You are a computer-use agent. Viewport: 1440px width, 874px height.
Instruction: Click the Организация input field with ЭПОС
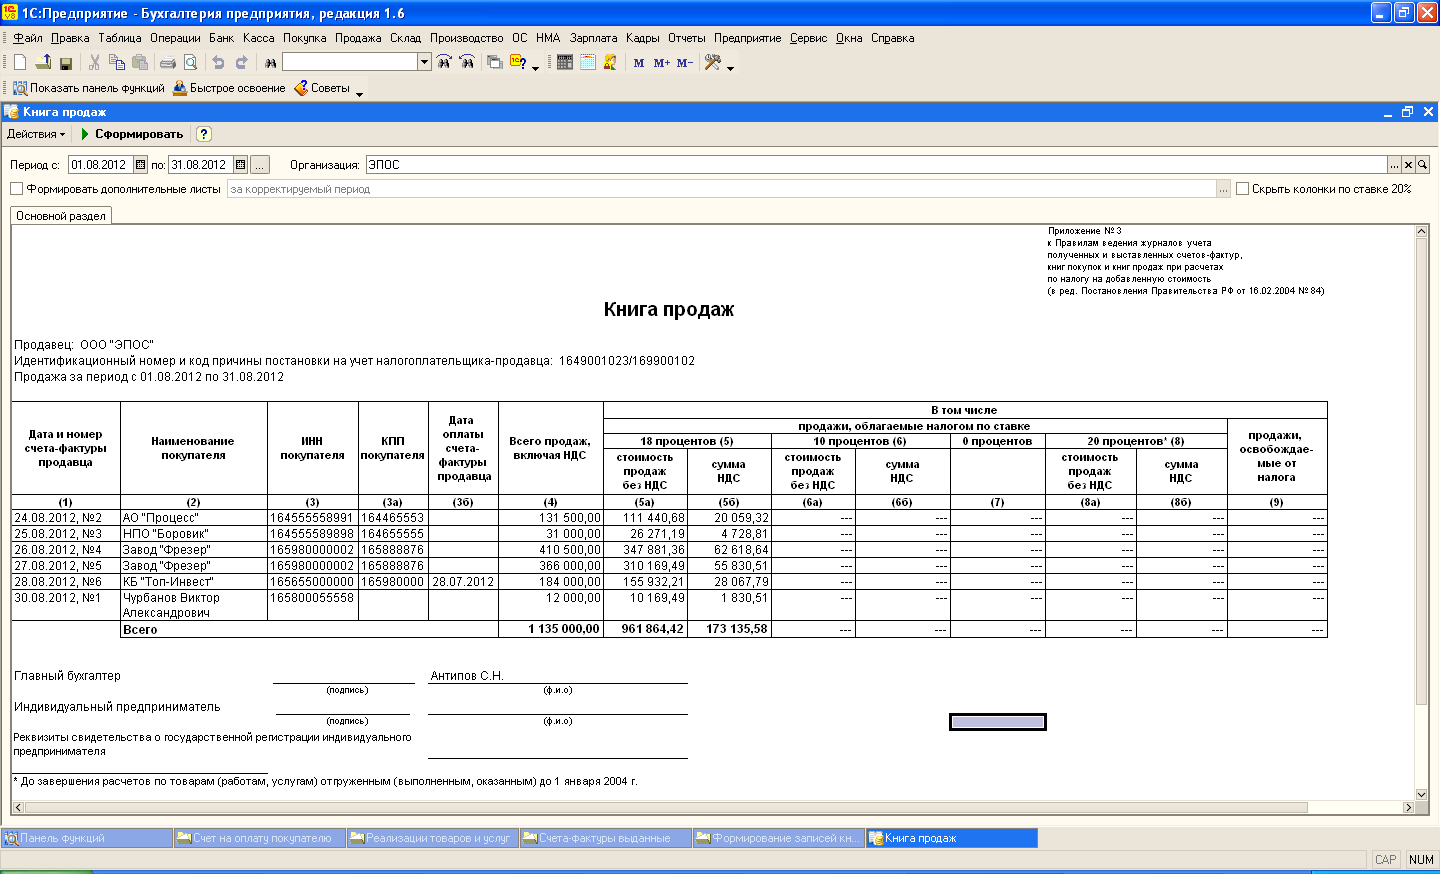tap(876, 165)
